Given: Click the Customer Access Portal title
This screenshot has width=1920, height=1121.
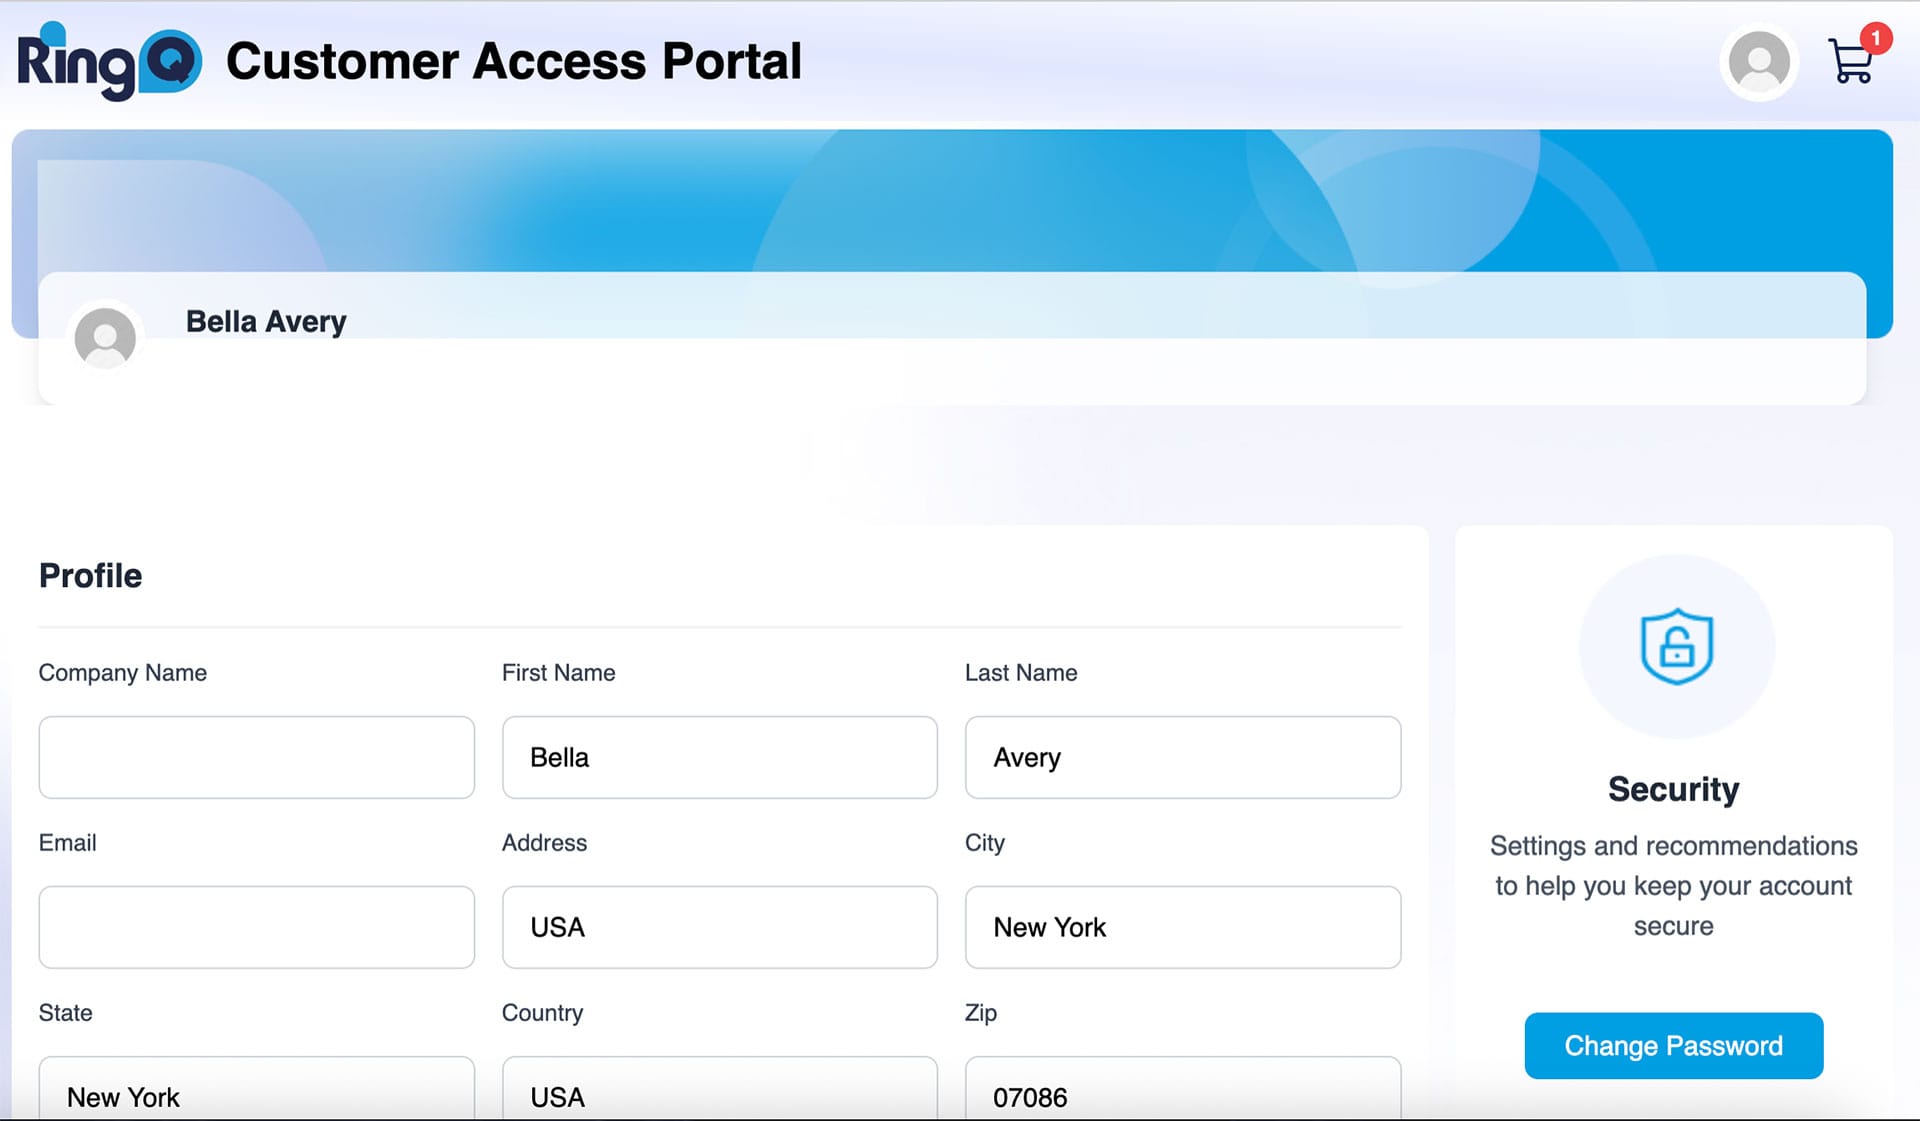Looking at the screenshot, I should (513, 62).
